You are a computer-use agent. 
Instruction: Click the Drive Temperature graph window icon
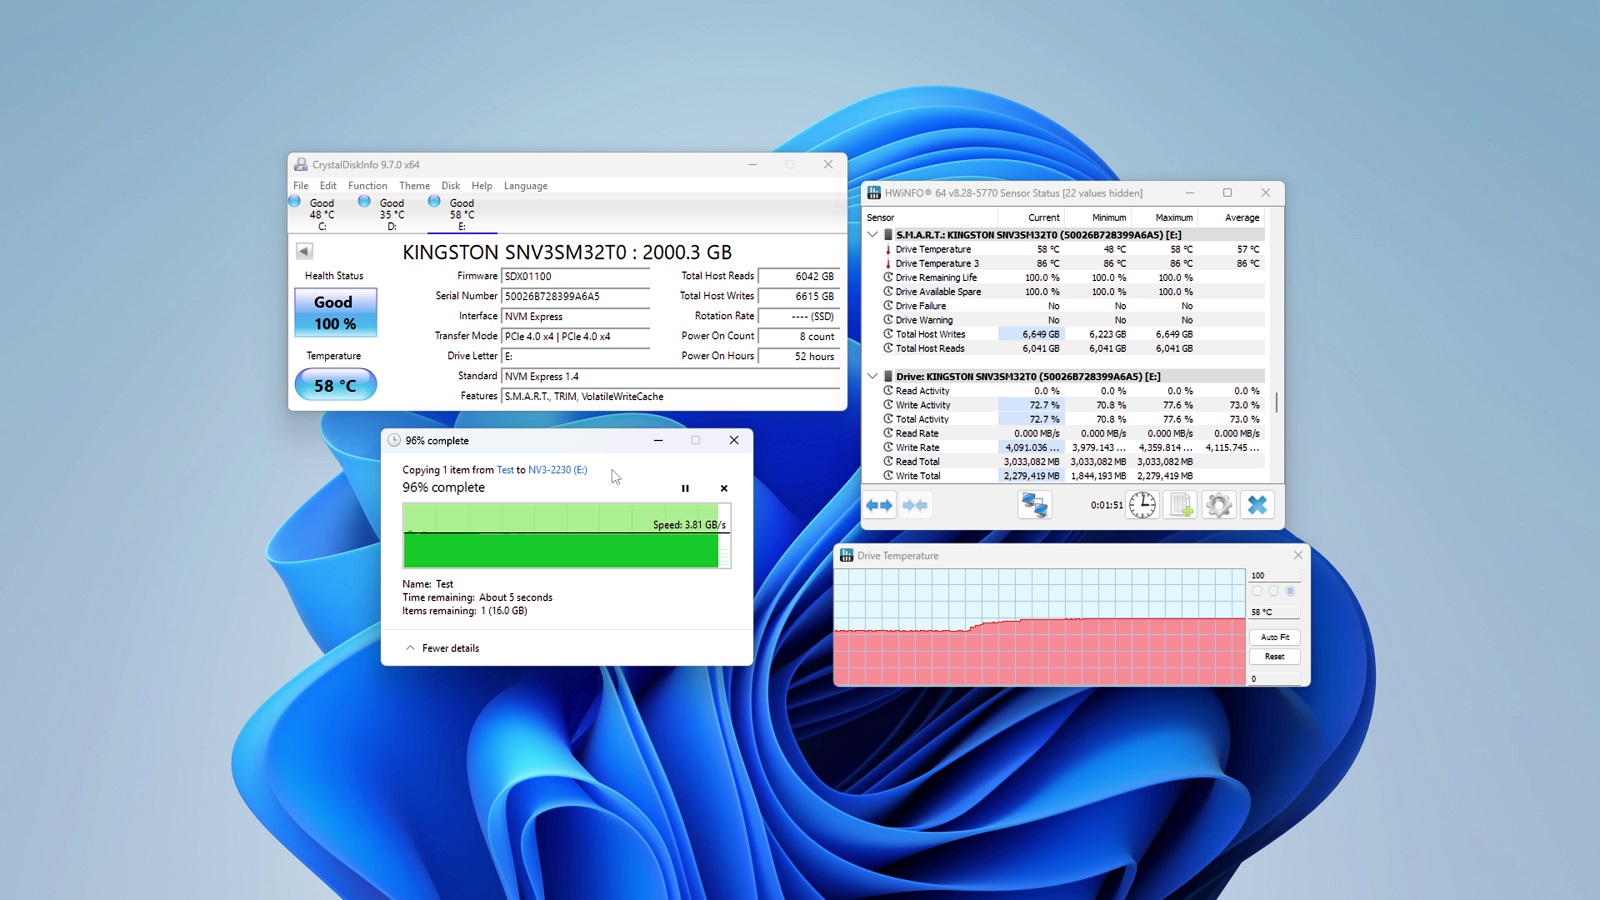point(847,556)
